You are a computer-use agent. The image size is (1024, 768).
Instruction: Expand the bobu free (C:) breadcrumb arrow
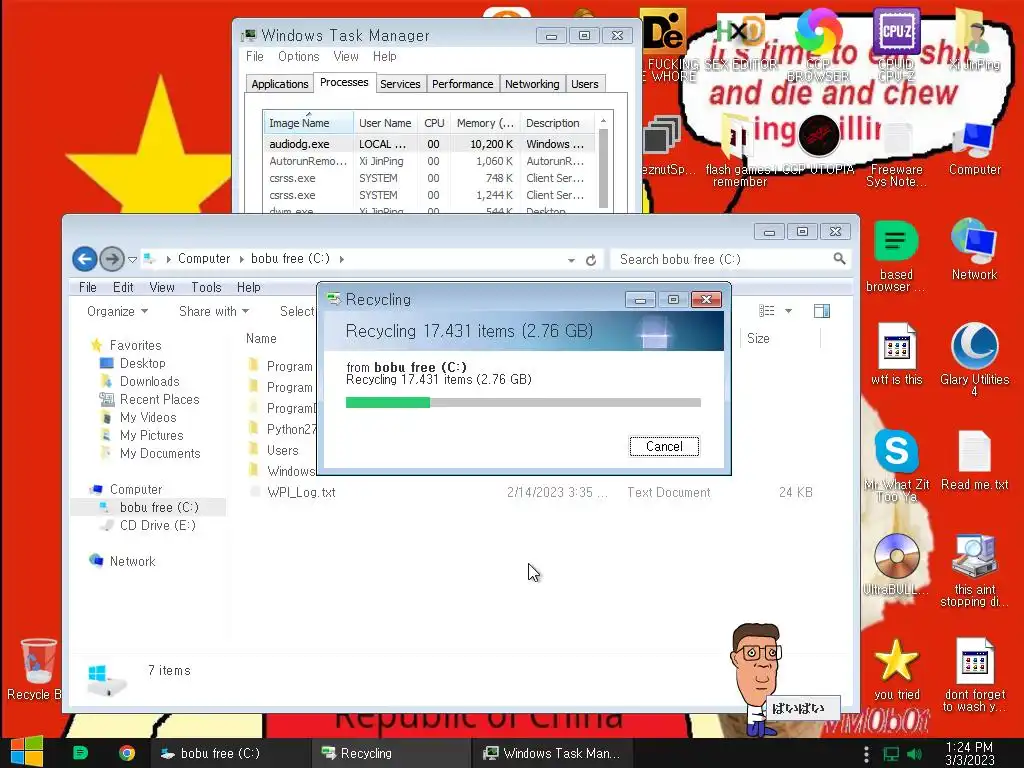tap(342, 259)
